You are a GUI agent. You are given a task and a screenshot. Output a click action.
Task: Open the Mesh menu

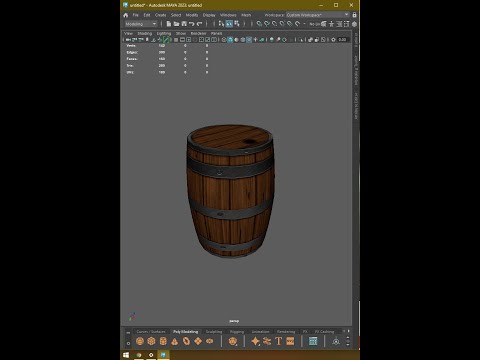tap(246, 15)
